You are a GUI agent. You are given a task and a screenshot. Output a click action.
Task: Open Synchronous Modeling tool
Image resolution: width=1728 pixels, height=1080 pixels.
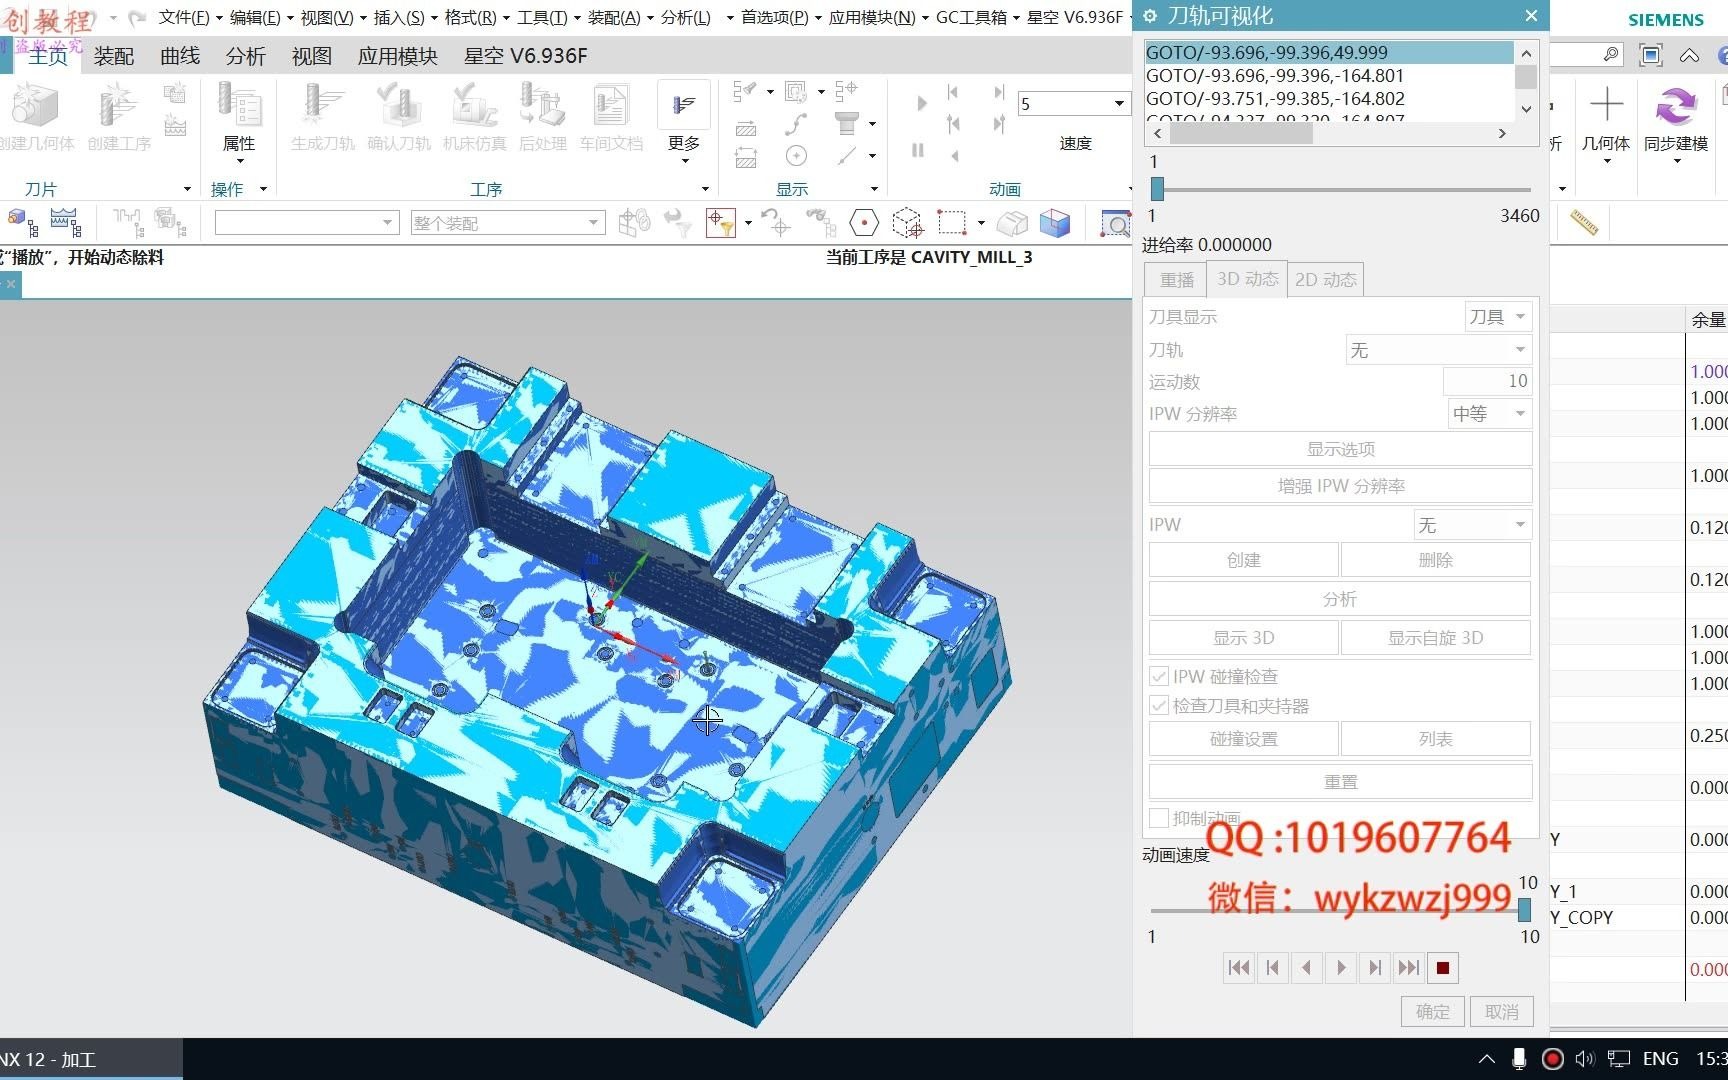pos(1676,118)
